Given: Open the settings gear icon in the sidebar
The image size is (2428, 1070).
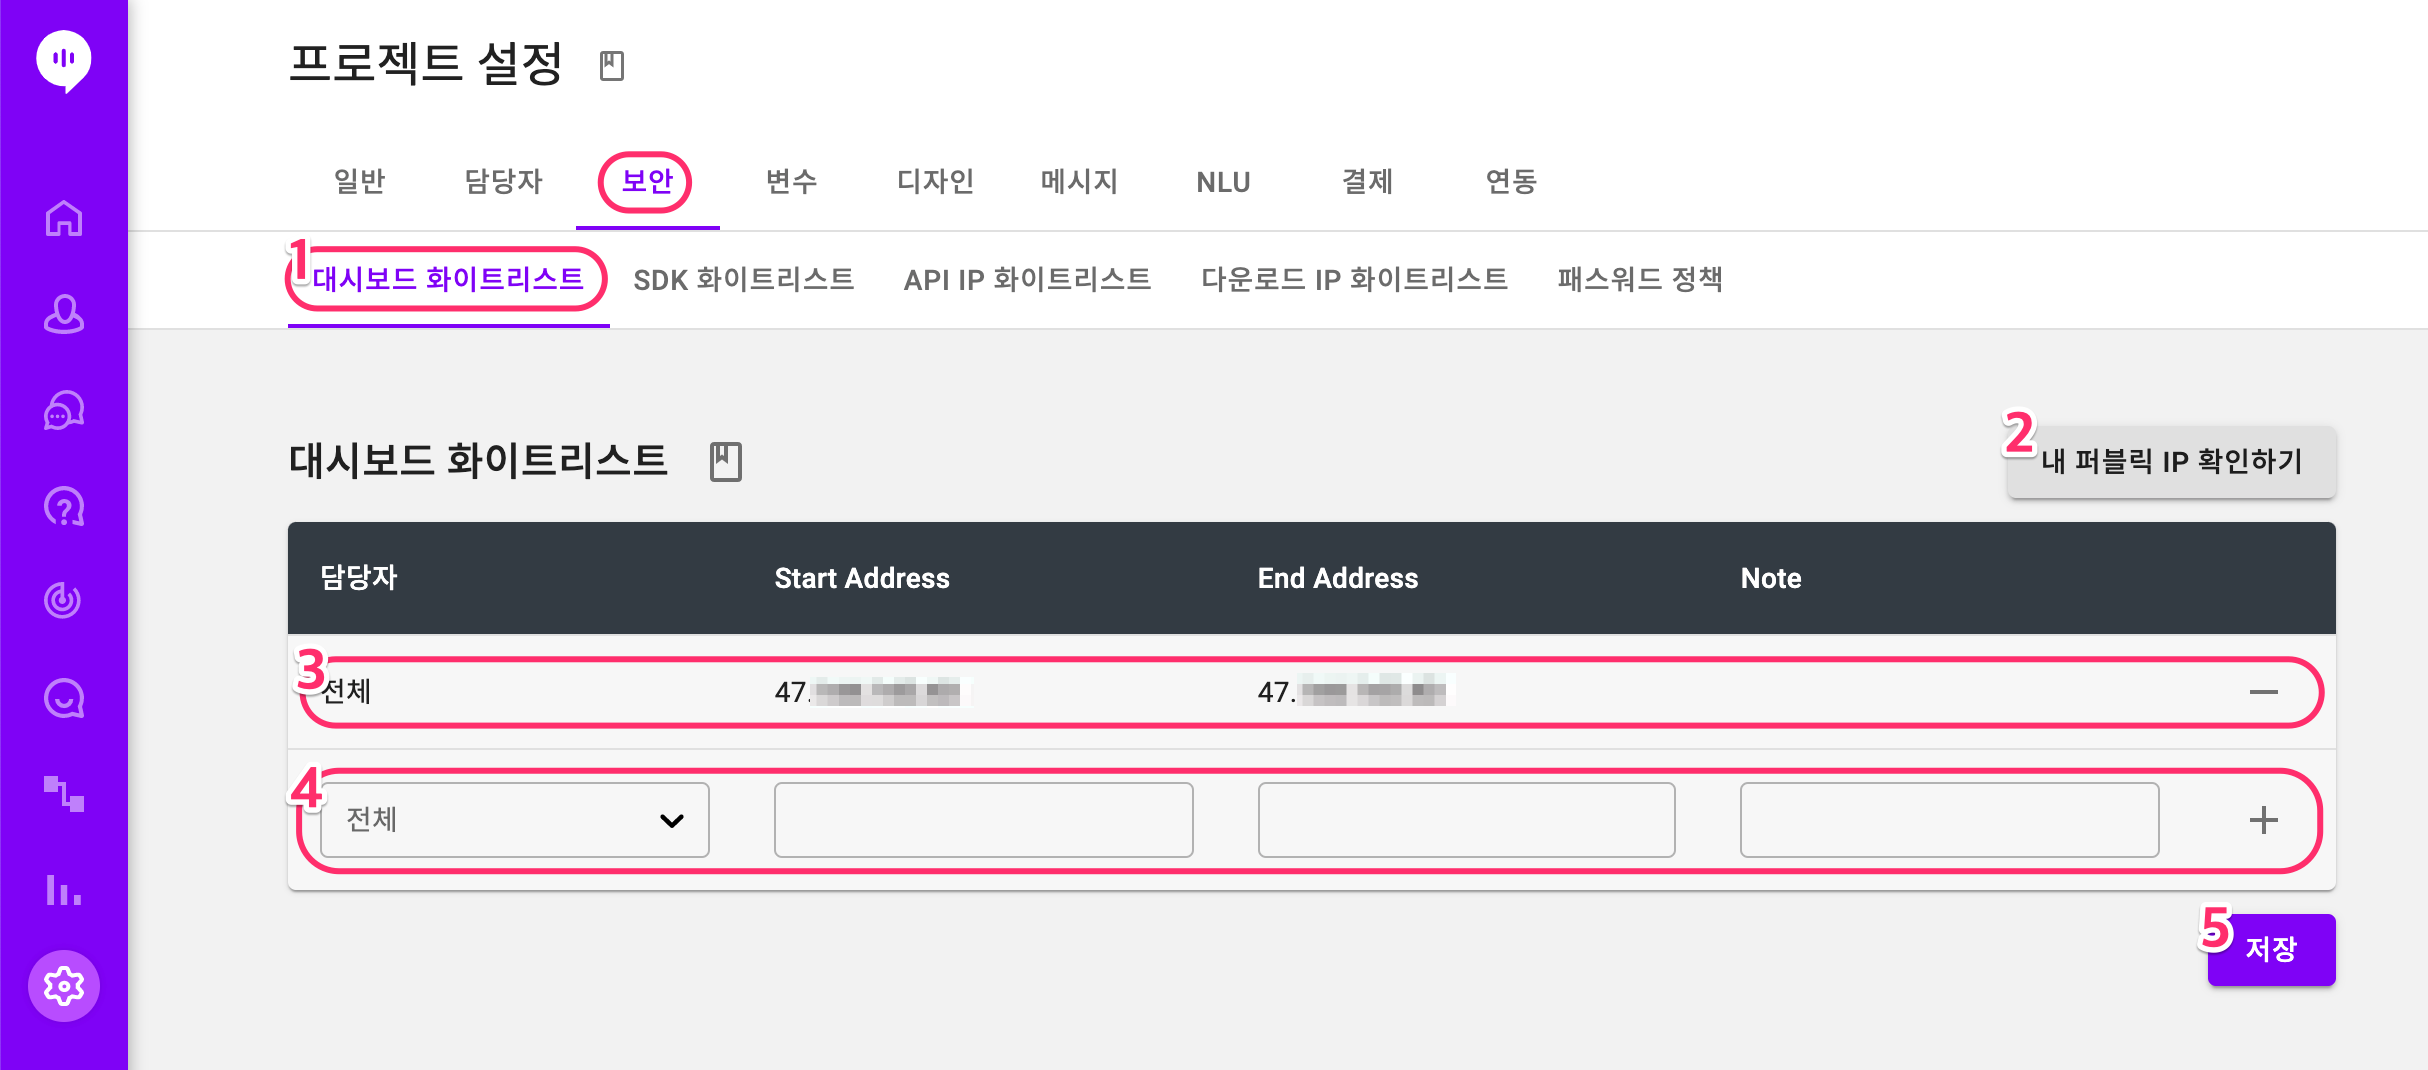Looking at the screenshot, I should (x=64, y=986).
